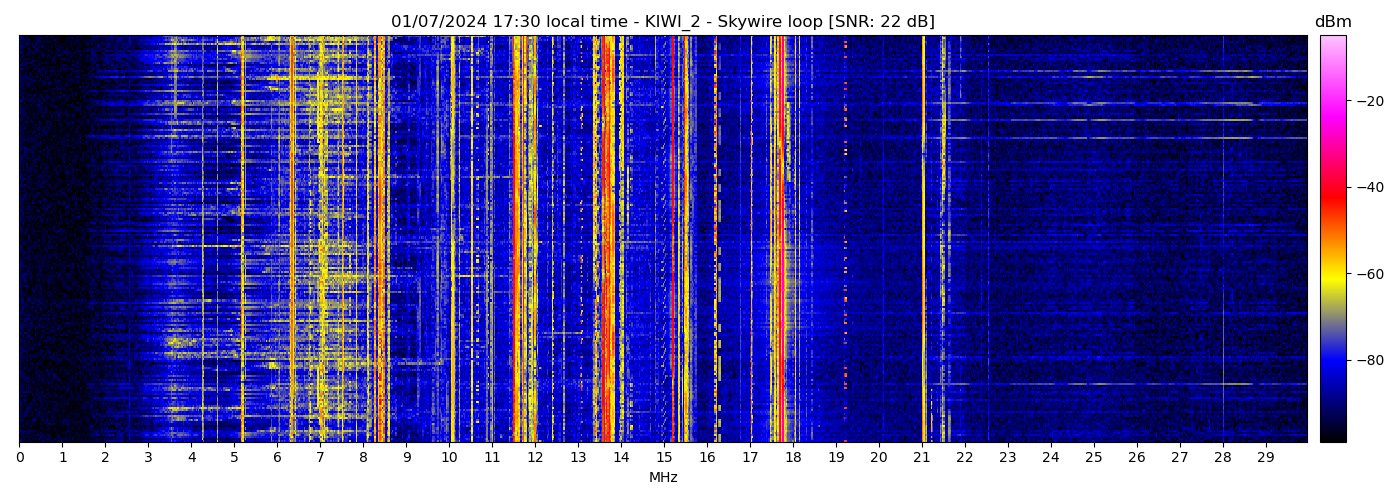Viewport: 1400px width, 500px height.
Task: Click the -20 tick on the colorbar
Action: click(1370, 101)
